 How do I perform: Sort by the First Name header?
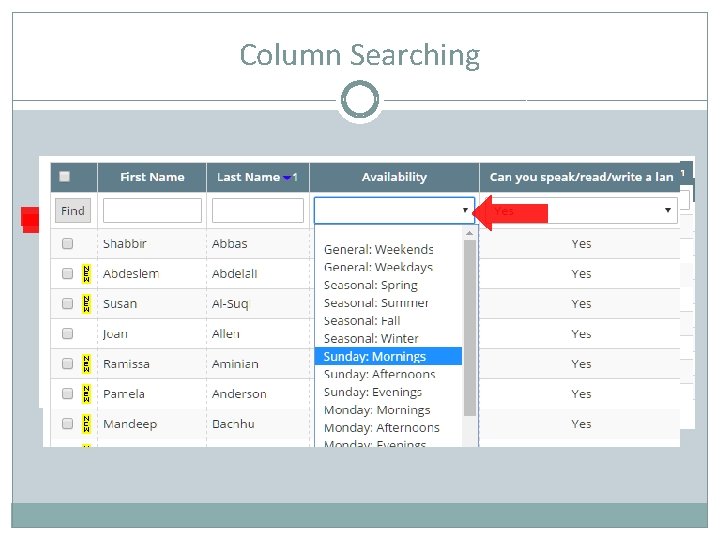pyautogui.click(x=152, y=177)
